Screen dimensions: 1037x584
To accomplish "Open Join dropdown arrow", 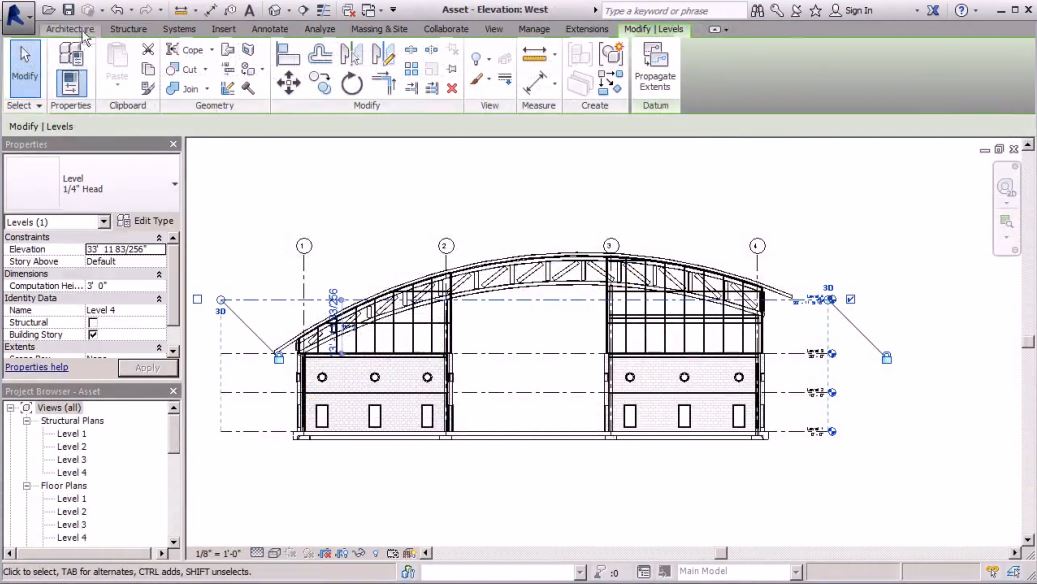I will [207, 89].
